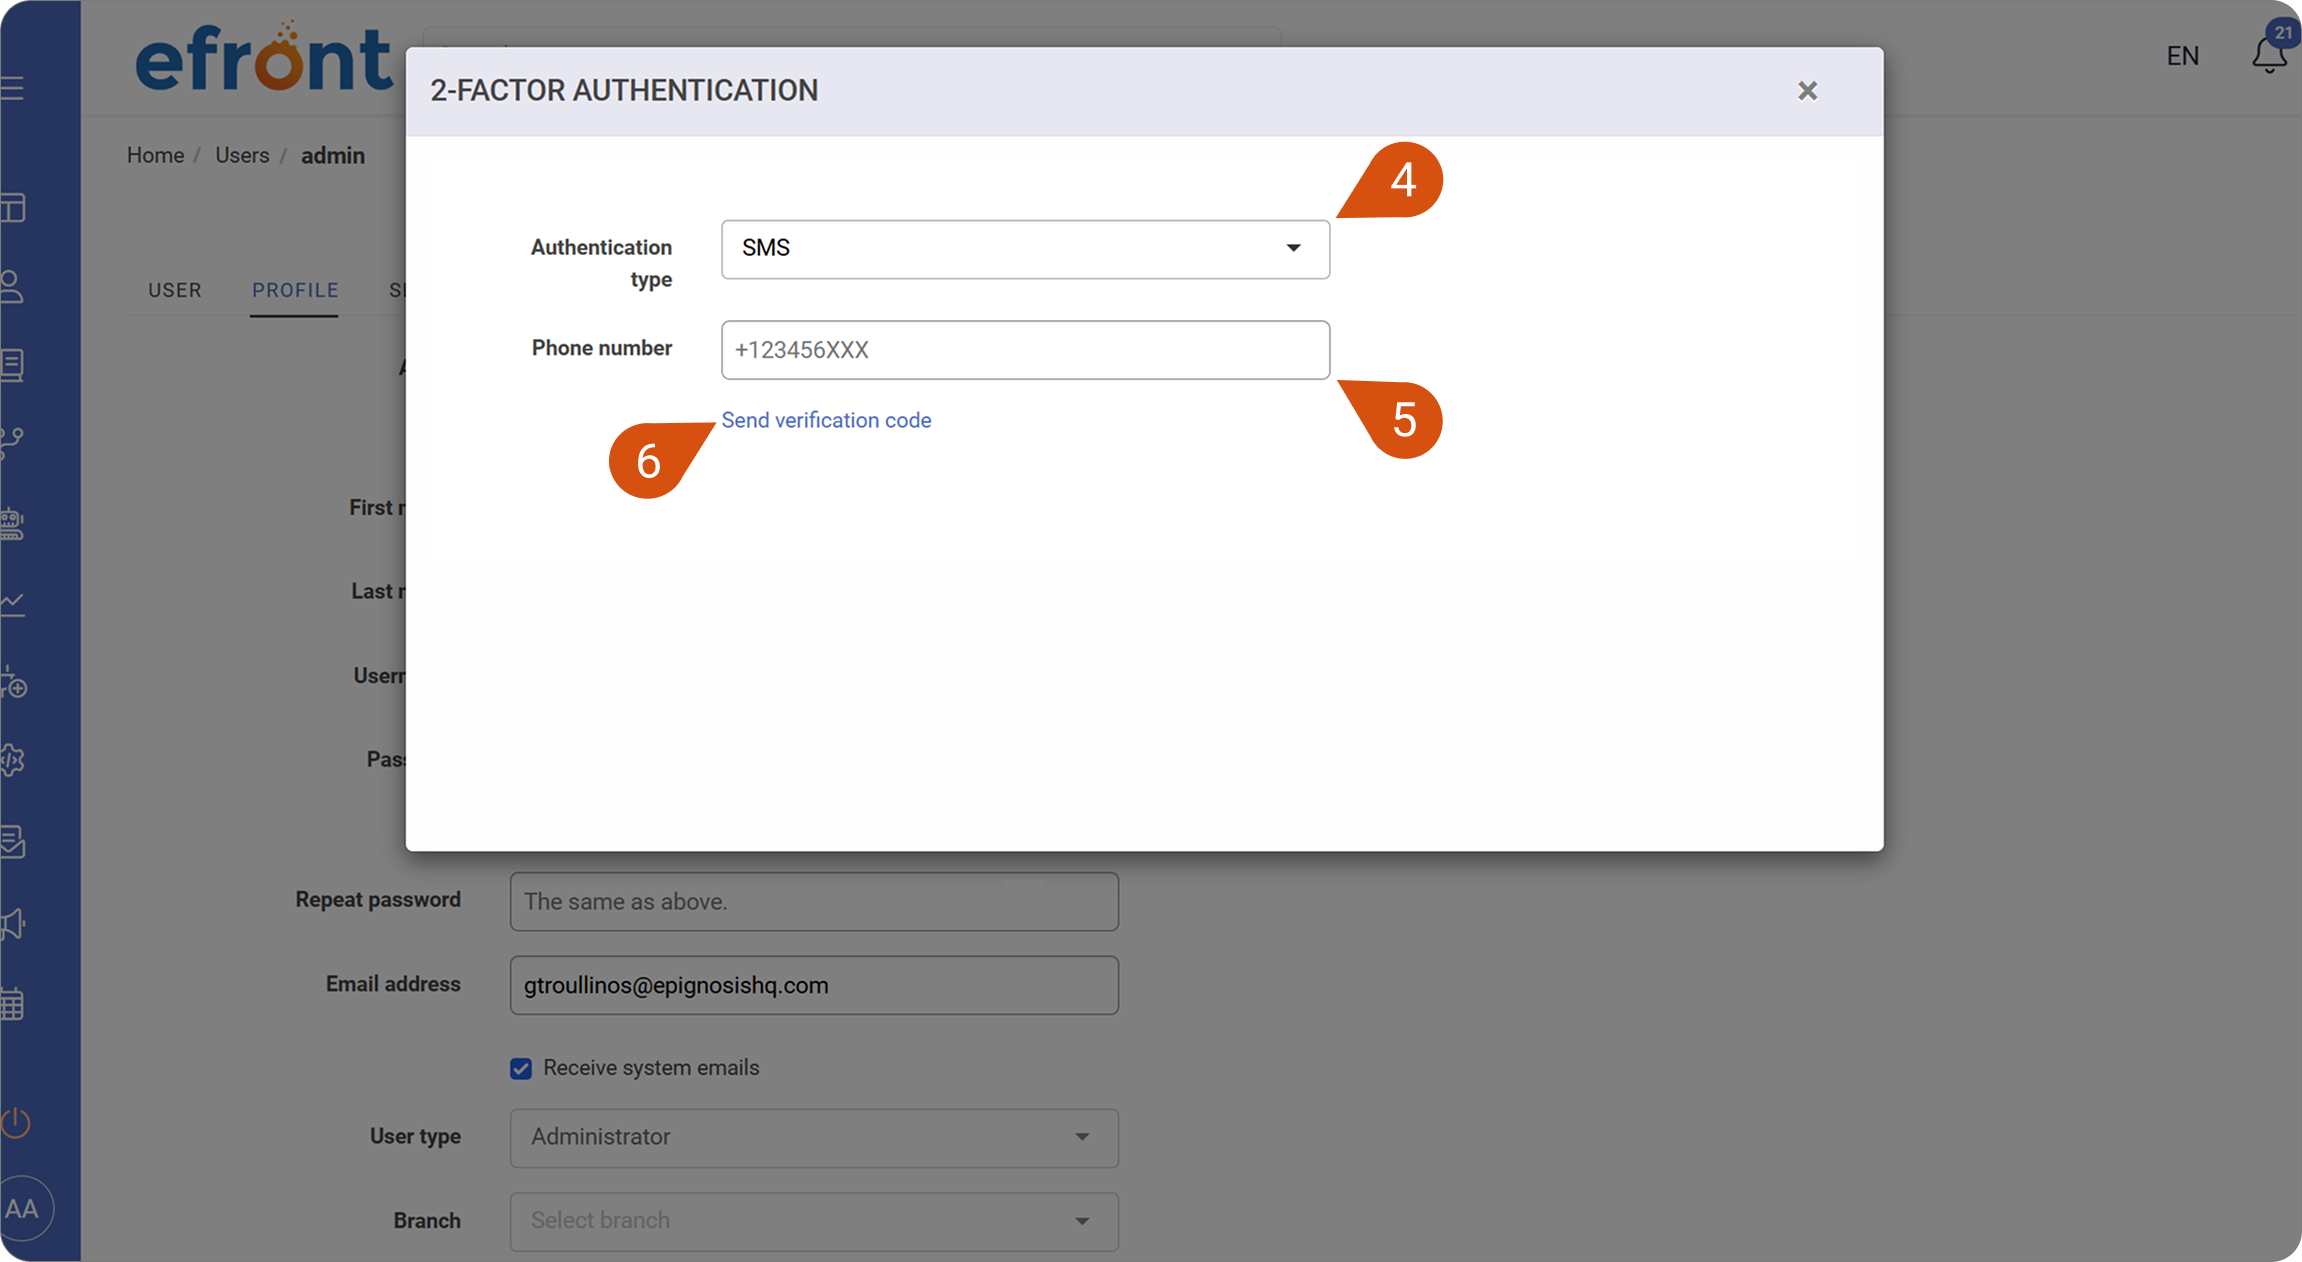Open the courses book icon in sidebar
This screenshot has height=1262, width=2302.
point(12,365)
